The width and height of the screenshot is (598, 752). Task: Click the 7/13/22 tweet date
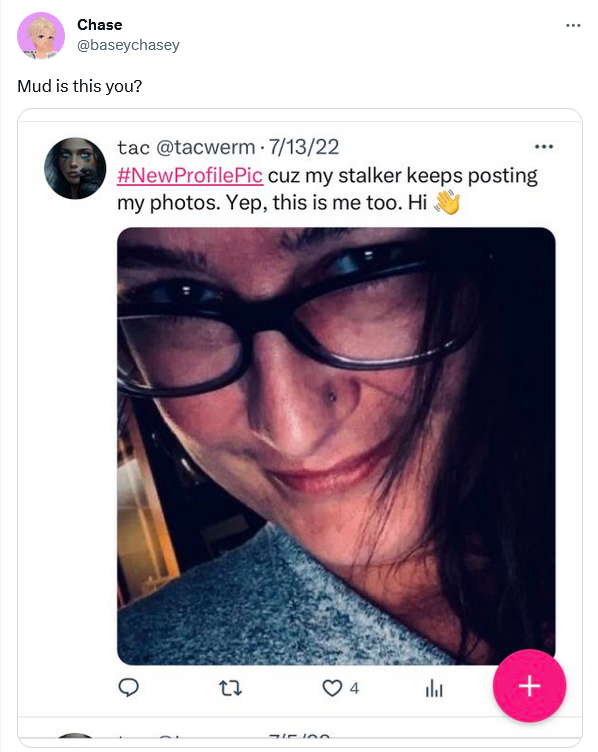tap(304, 147)
